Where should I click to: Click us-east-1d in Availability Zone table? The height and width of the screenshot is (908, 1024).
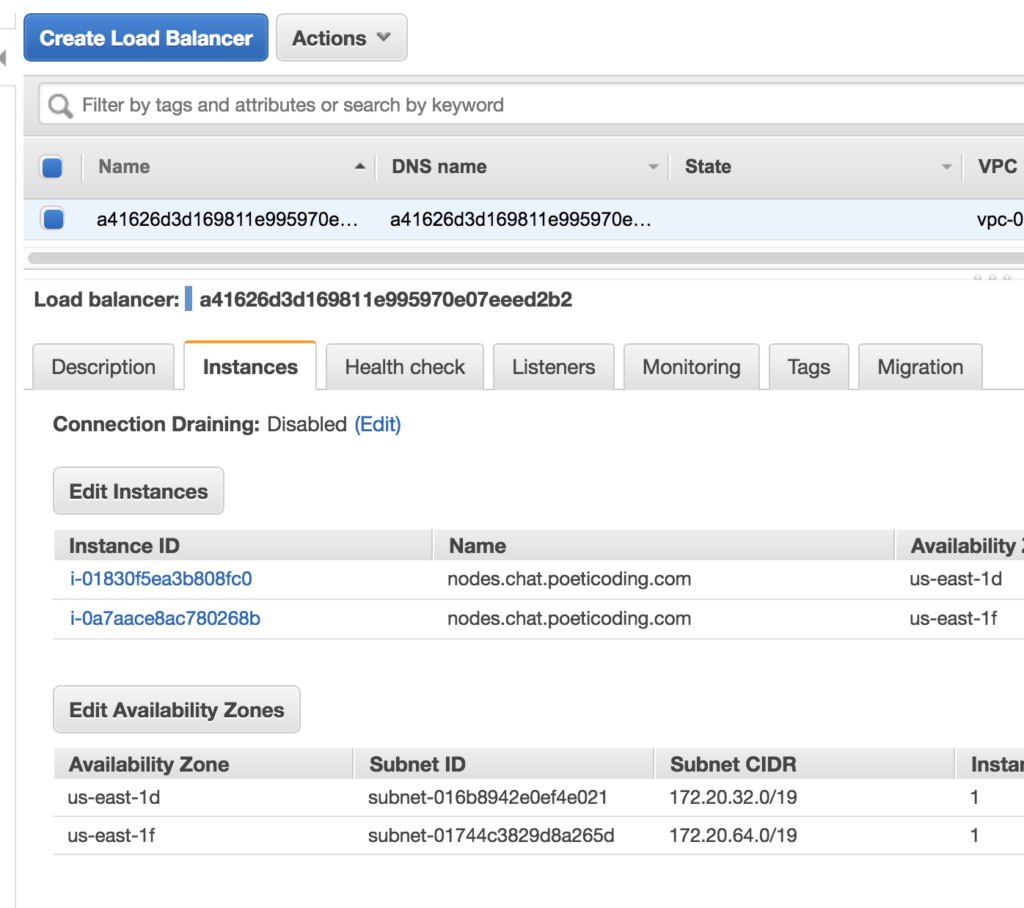114,798
